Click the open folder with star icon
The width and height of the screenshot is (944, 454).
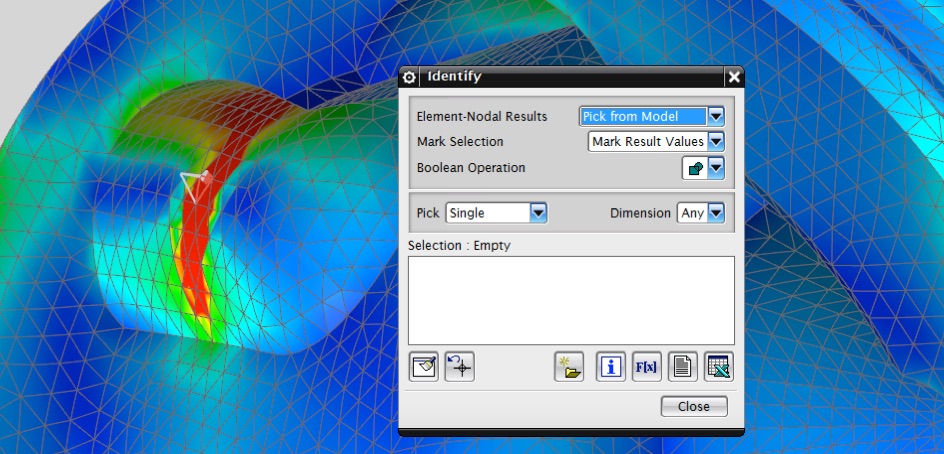tap(569, 367)
